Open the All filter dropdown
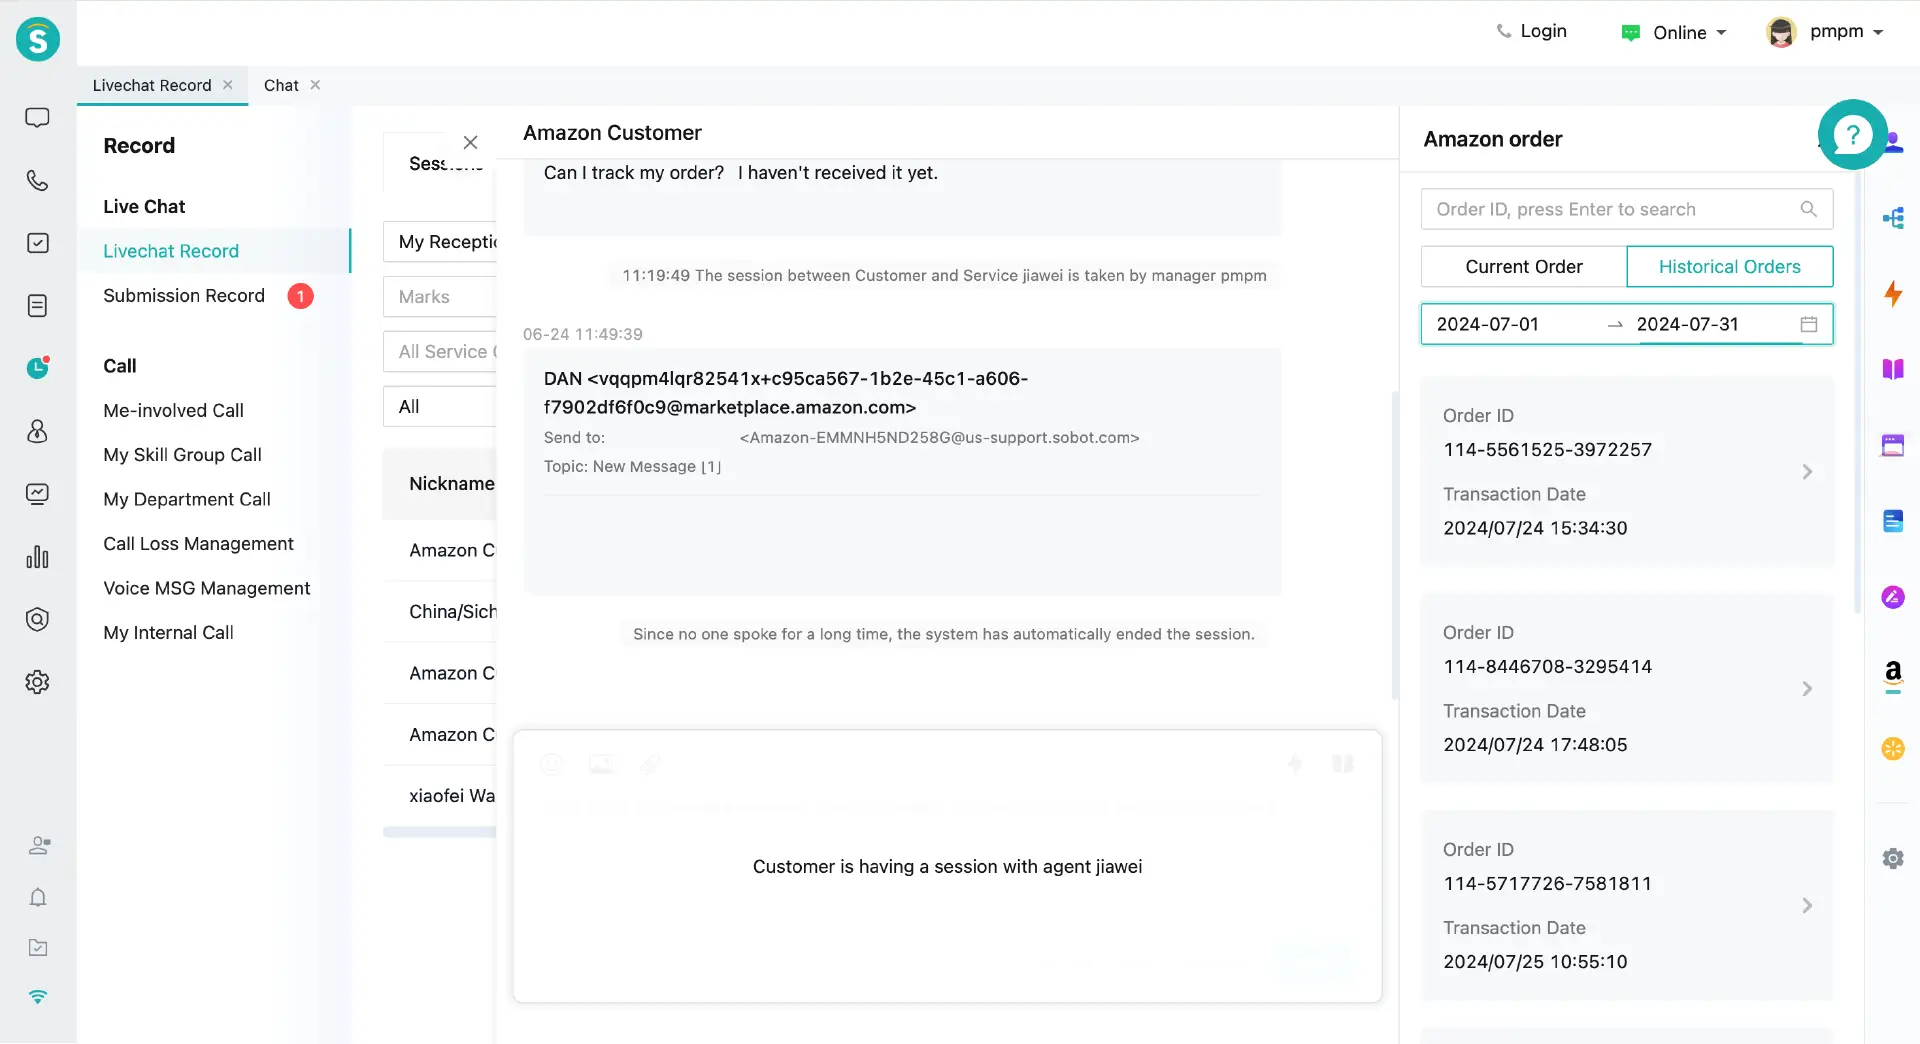This screenshot has height=1044, width=1920. click(x=440, y=407)
